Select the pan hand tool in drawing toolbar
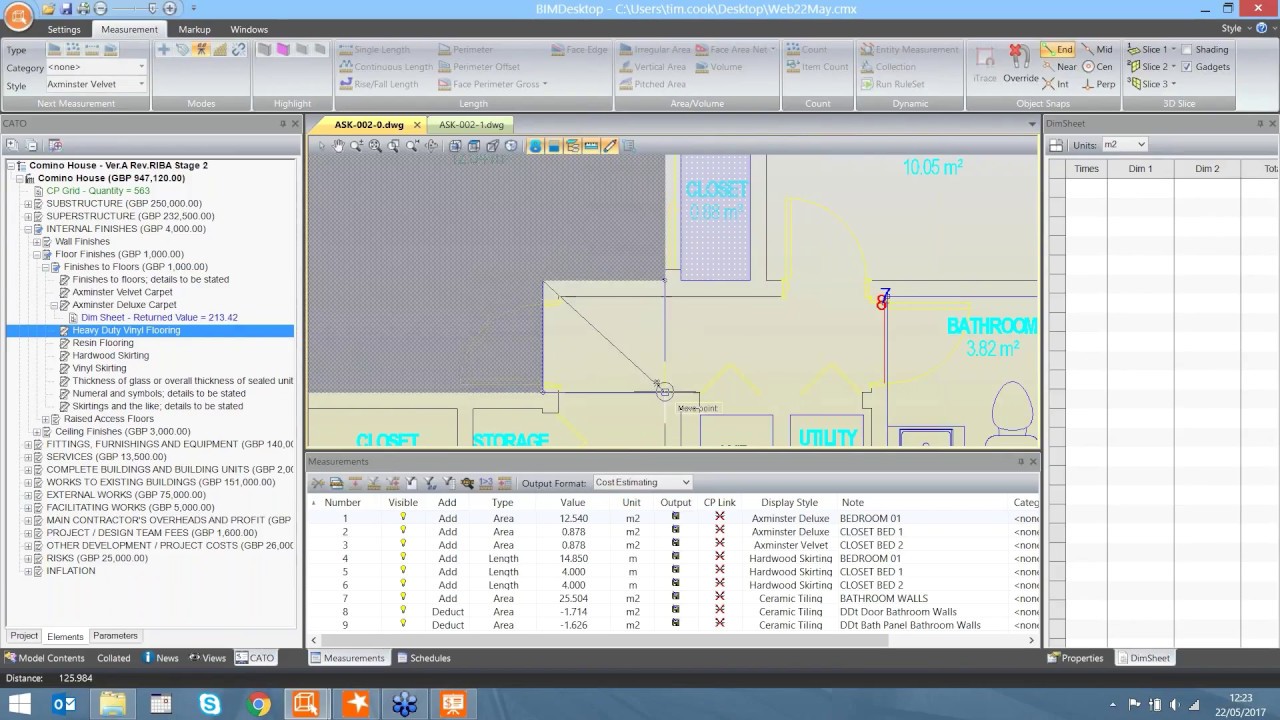 coord(338,146)
